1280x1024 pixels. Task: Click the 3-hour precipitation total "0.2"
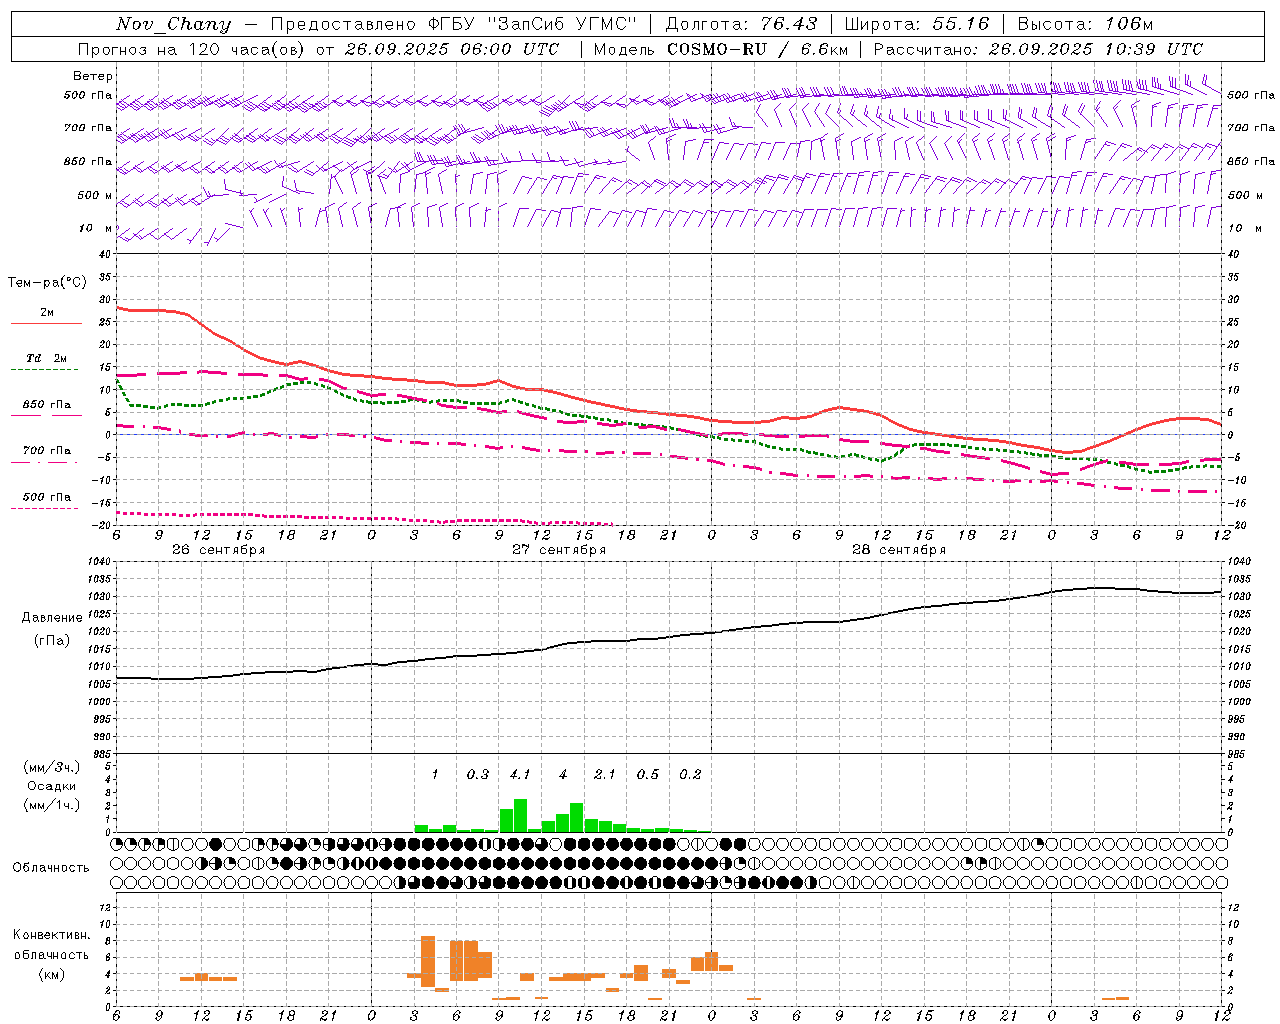click(690, 775)
